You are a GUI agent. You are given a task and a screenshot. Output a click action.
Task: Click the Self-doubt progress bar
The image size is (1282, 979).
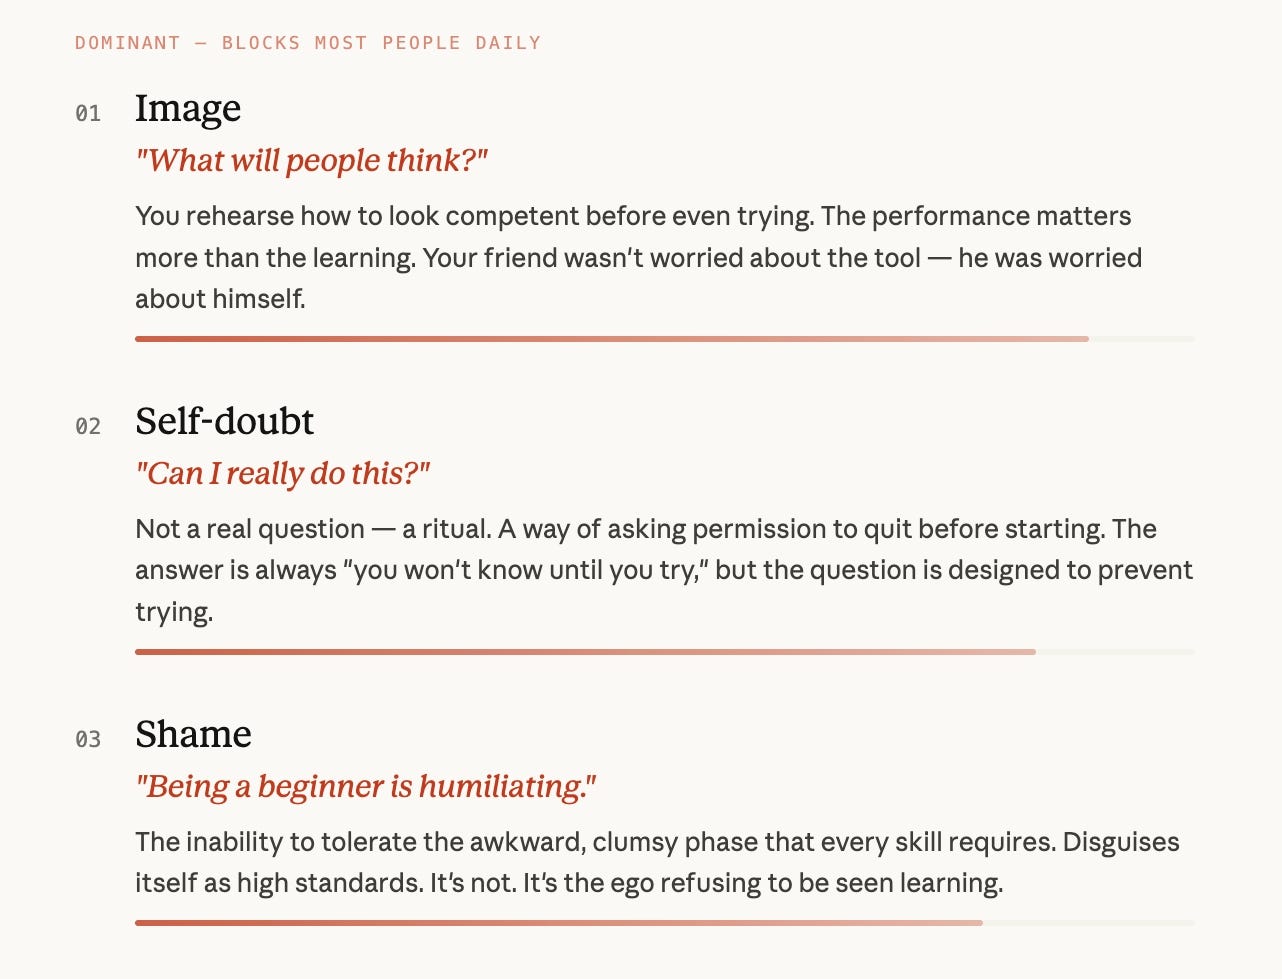coord(665,652)
